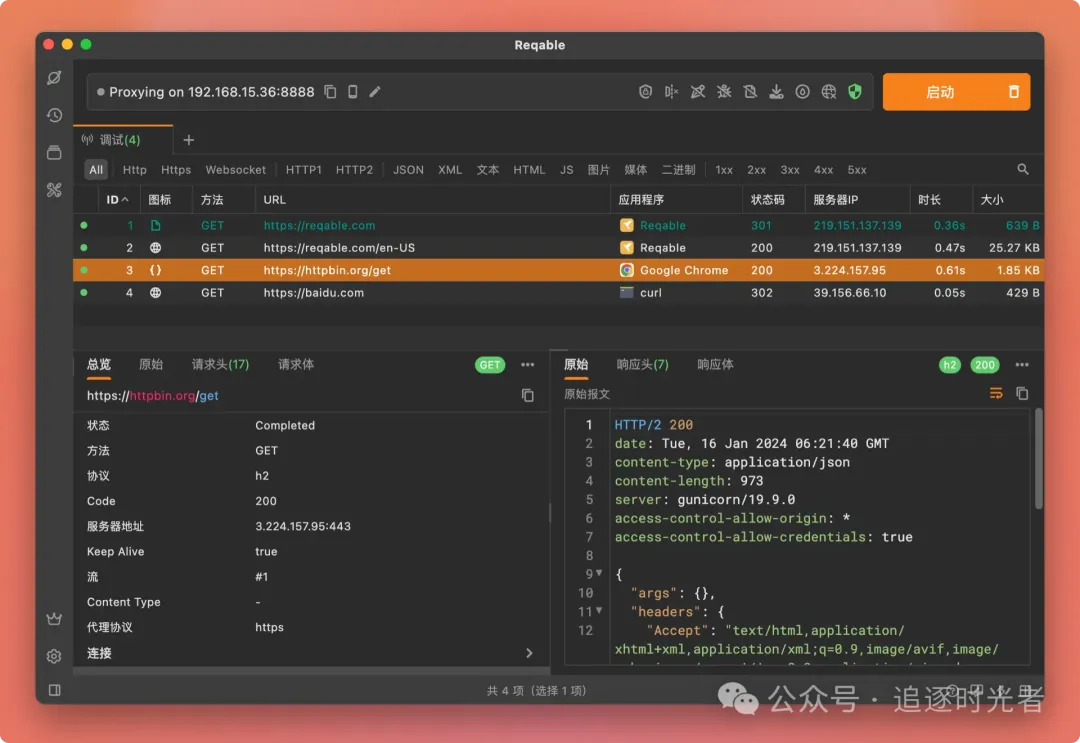Toggle the JSON filter chip
Screen dimensions: 1080x743
408,170
